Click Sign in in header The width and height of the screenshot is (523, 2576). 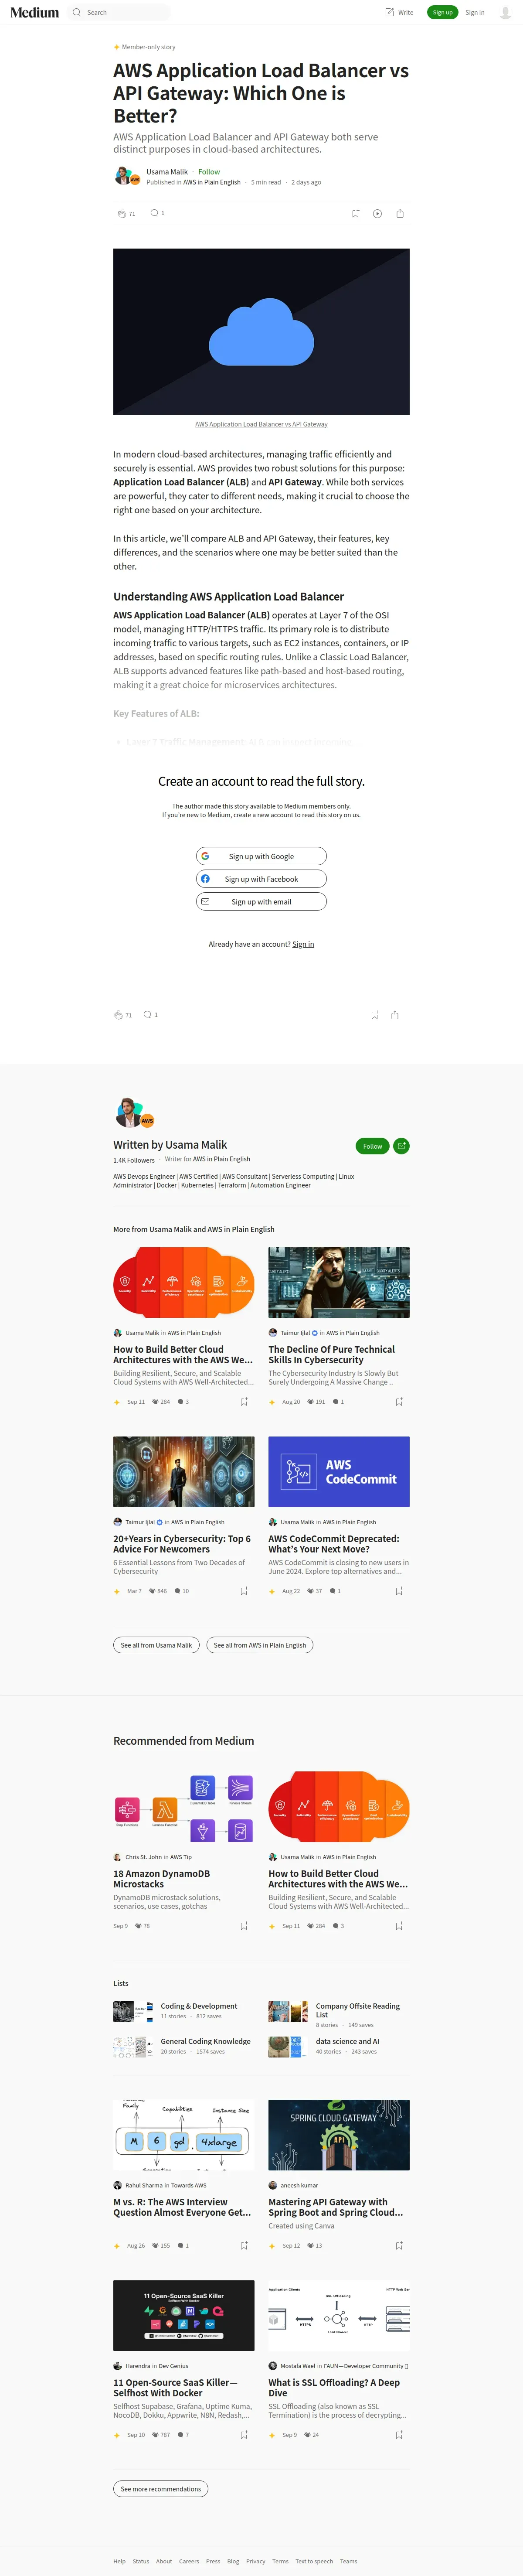(x=475, y=13)
